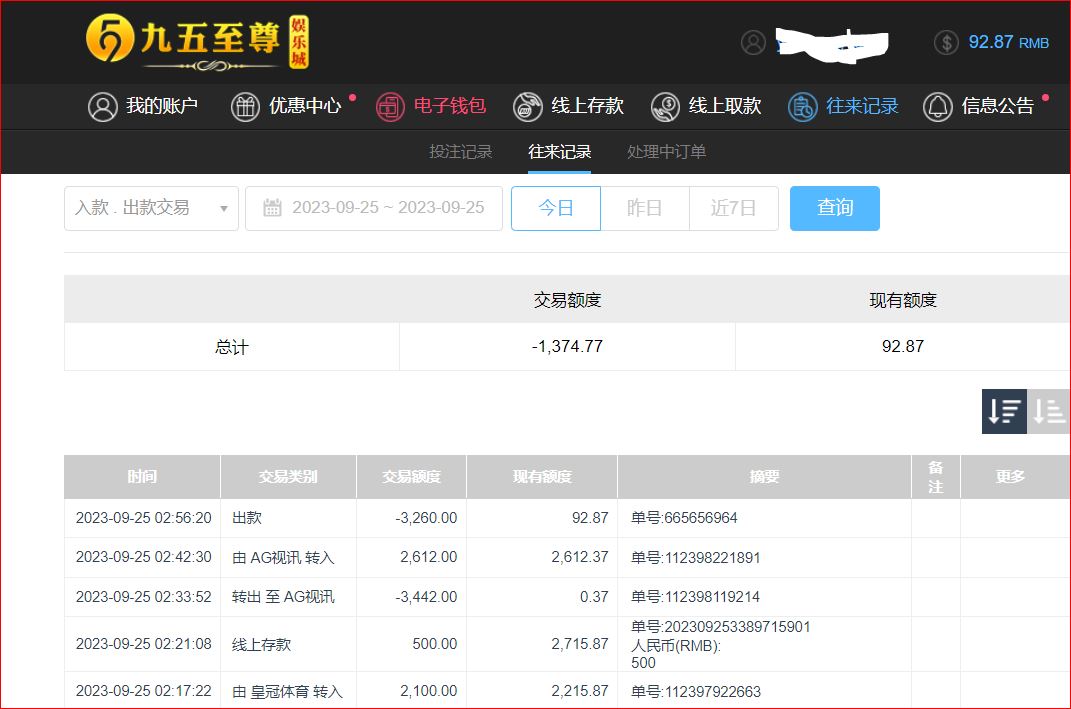This screenshot has height=709, width=1071.
Task: Open the 电子钱包 wallet icon
Action: [390, 107]
